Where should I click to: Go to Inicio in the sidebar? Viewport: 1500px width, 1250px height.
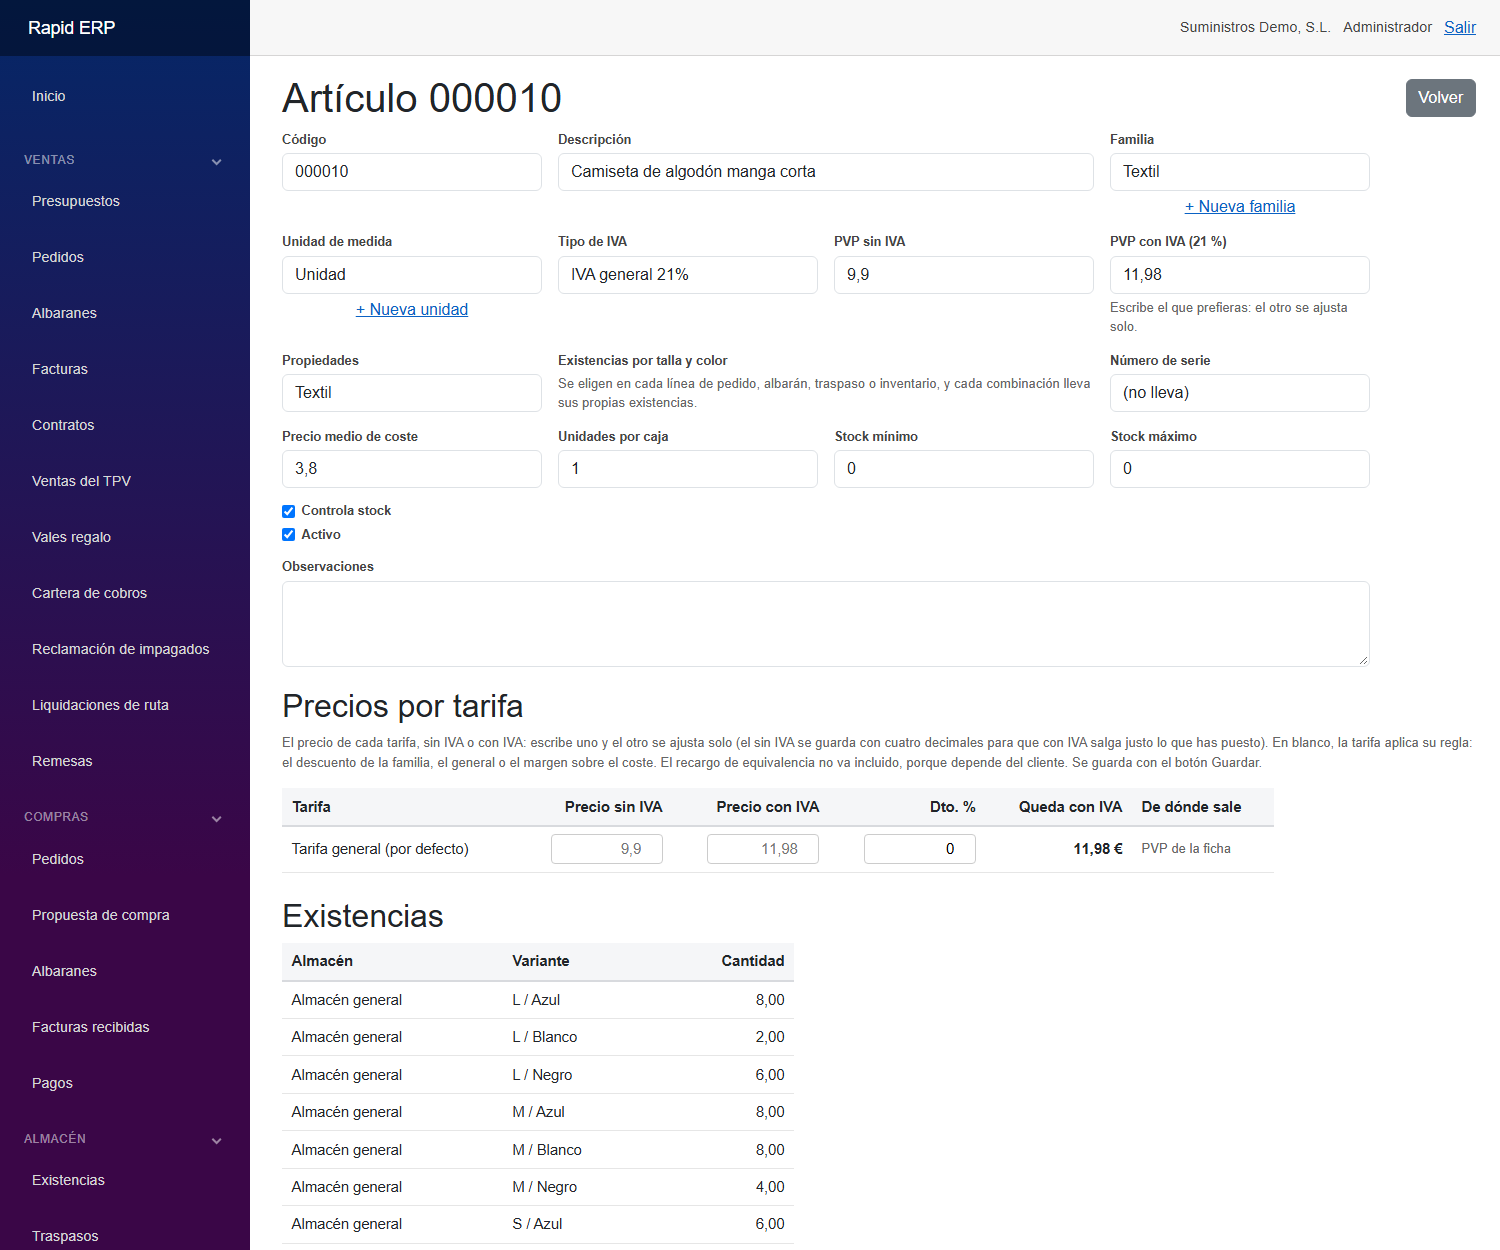(x=49, y=96)
